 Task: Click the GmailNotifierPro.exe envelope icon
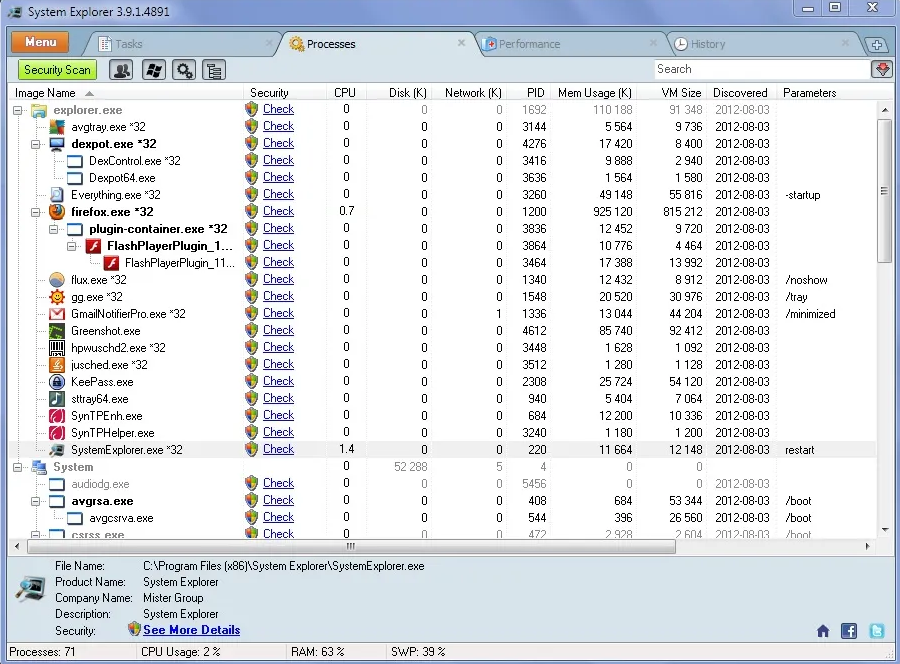(x=57, y=314)
